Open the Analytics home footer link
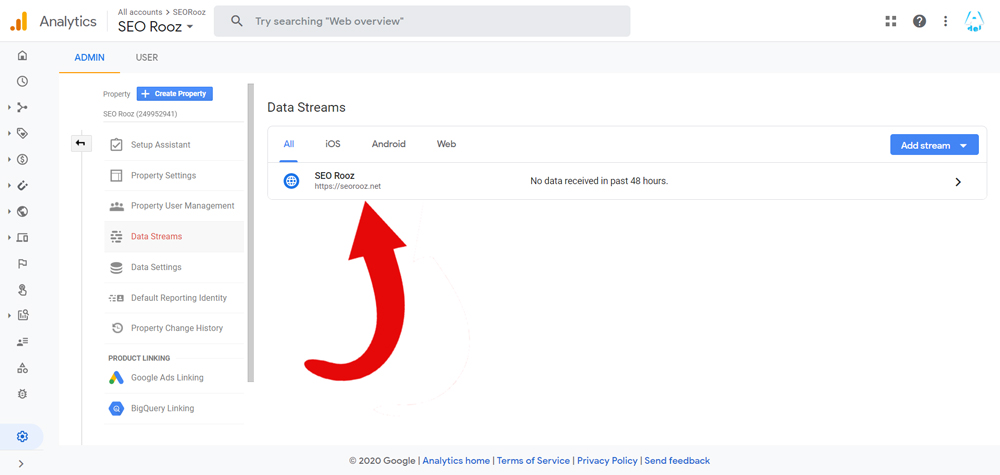 [x=456, y=460]
